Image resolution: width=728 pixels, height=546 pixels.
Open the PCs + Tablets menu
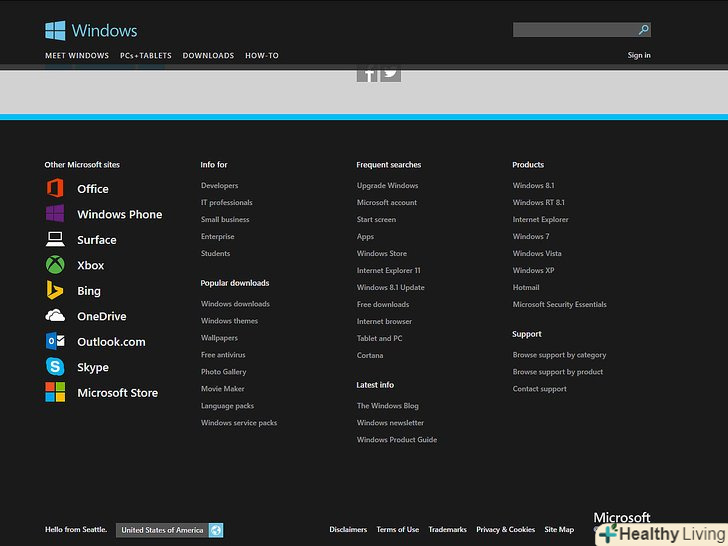146,56
